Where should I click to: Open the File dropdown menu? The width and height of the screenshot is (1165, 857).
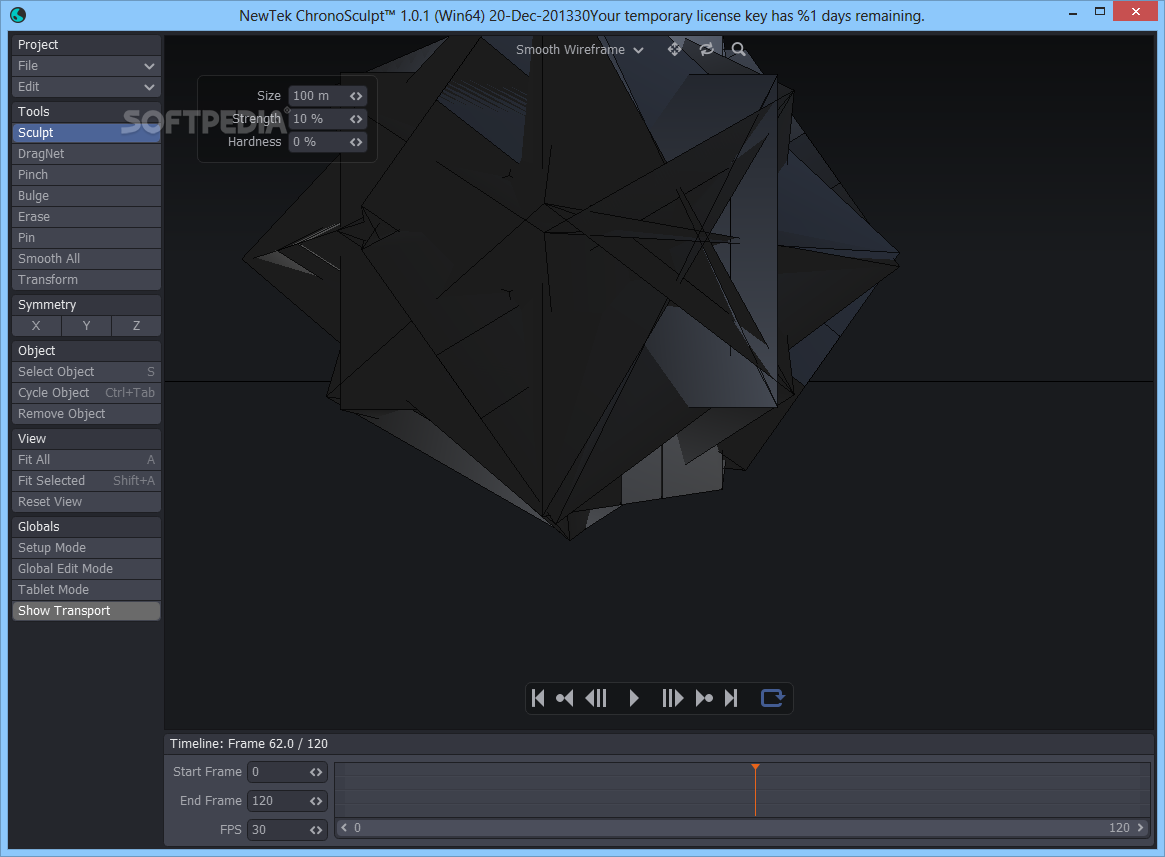pos(86,65)
